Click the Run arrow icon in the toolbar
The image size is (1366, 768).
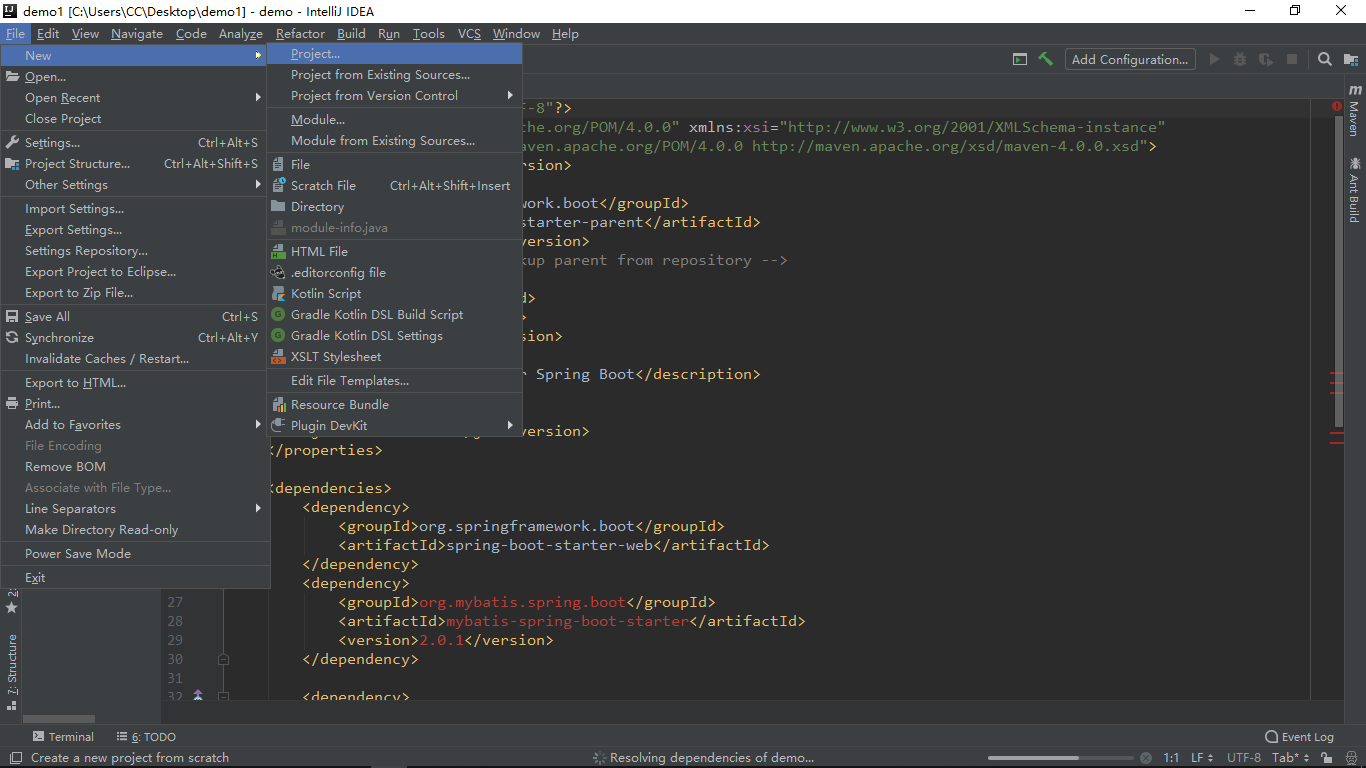[1213, 59]
